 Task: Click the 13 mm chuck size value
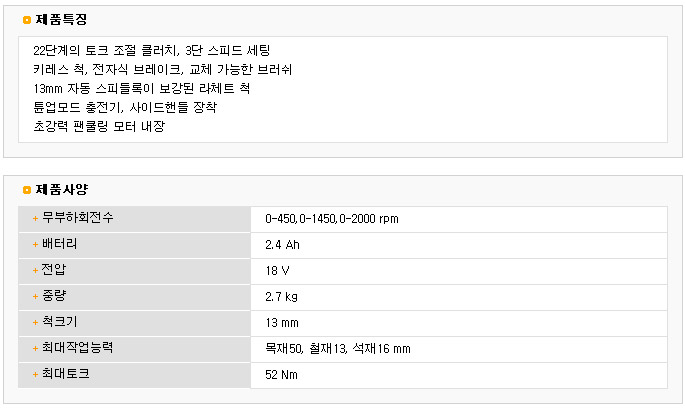(x=282, y=323)
